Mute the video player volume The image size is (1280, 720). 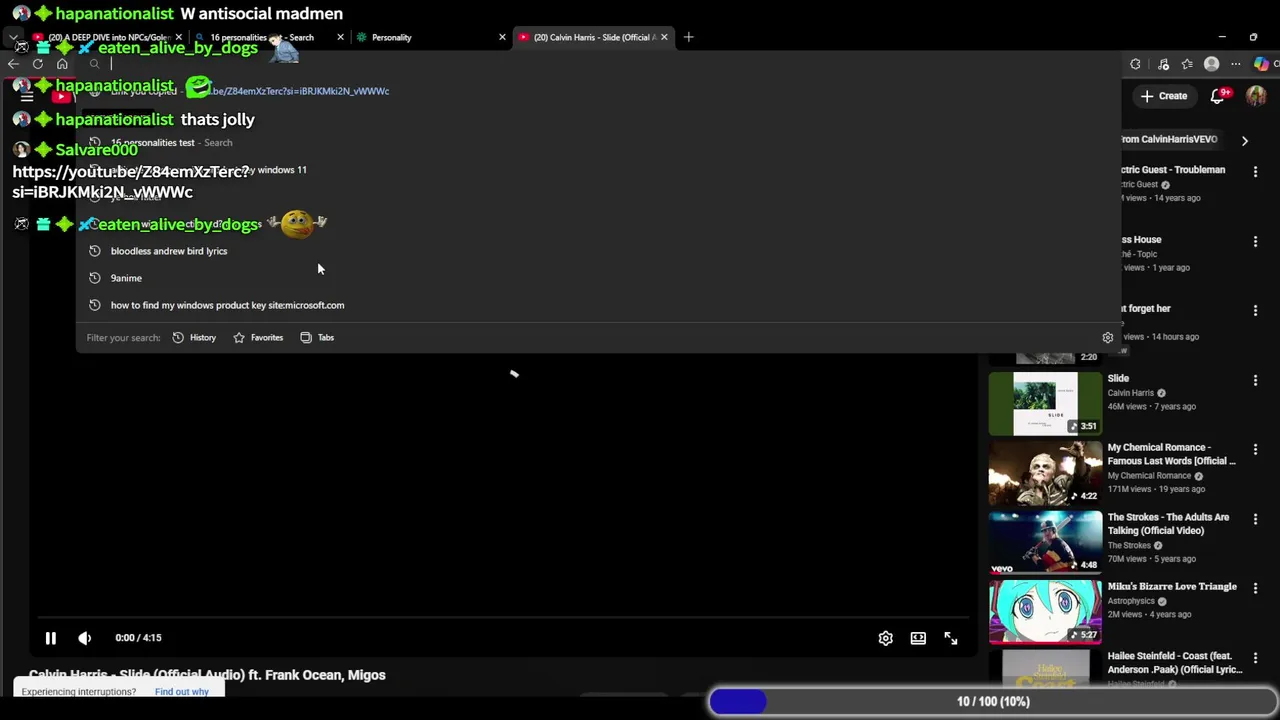pyautogui.click(x=84, y=638)
